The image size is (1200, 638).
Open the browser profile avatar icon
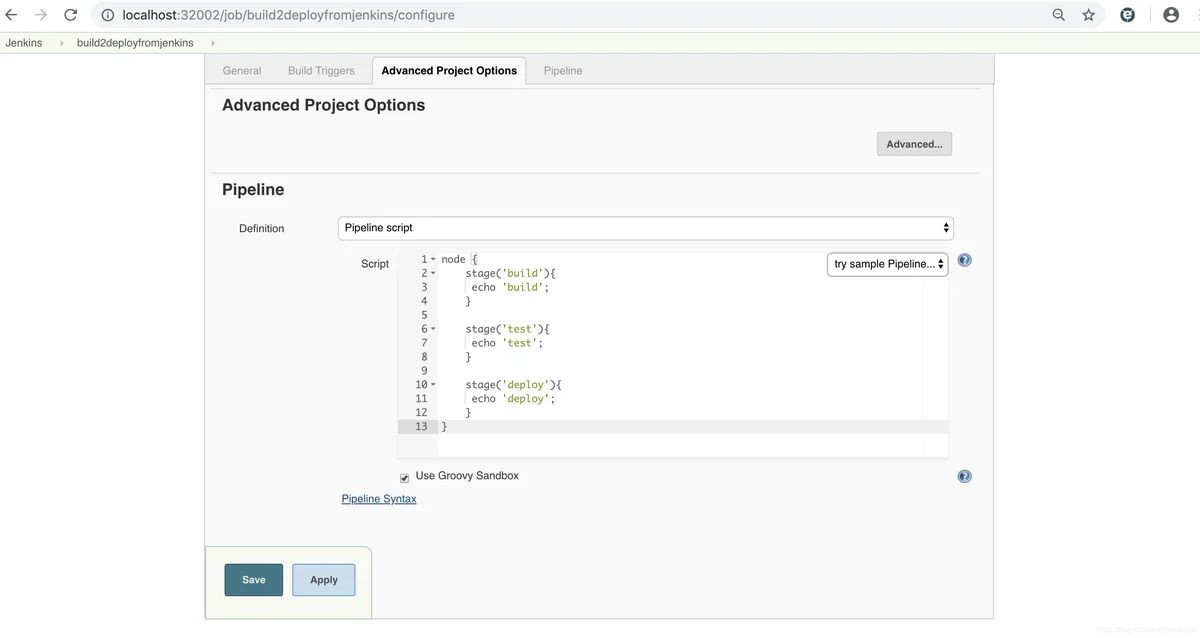click(1171, 15)
